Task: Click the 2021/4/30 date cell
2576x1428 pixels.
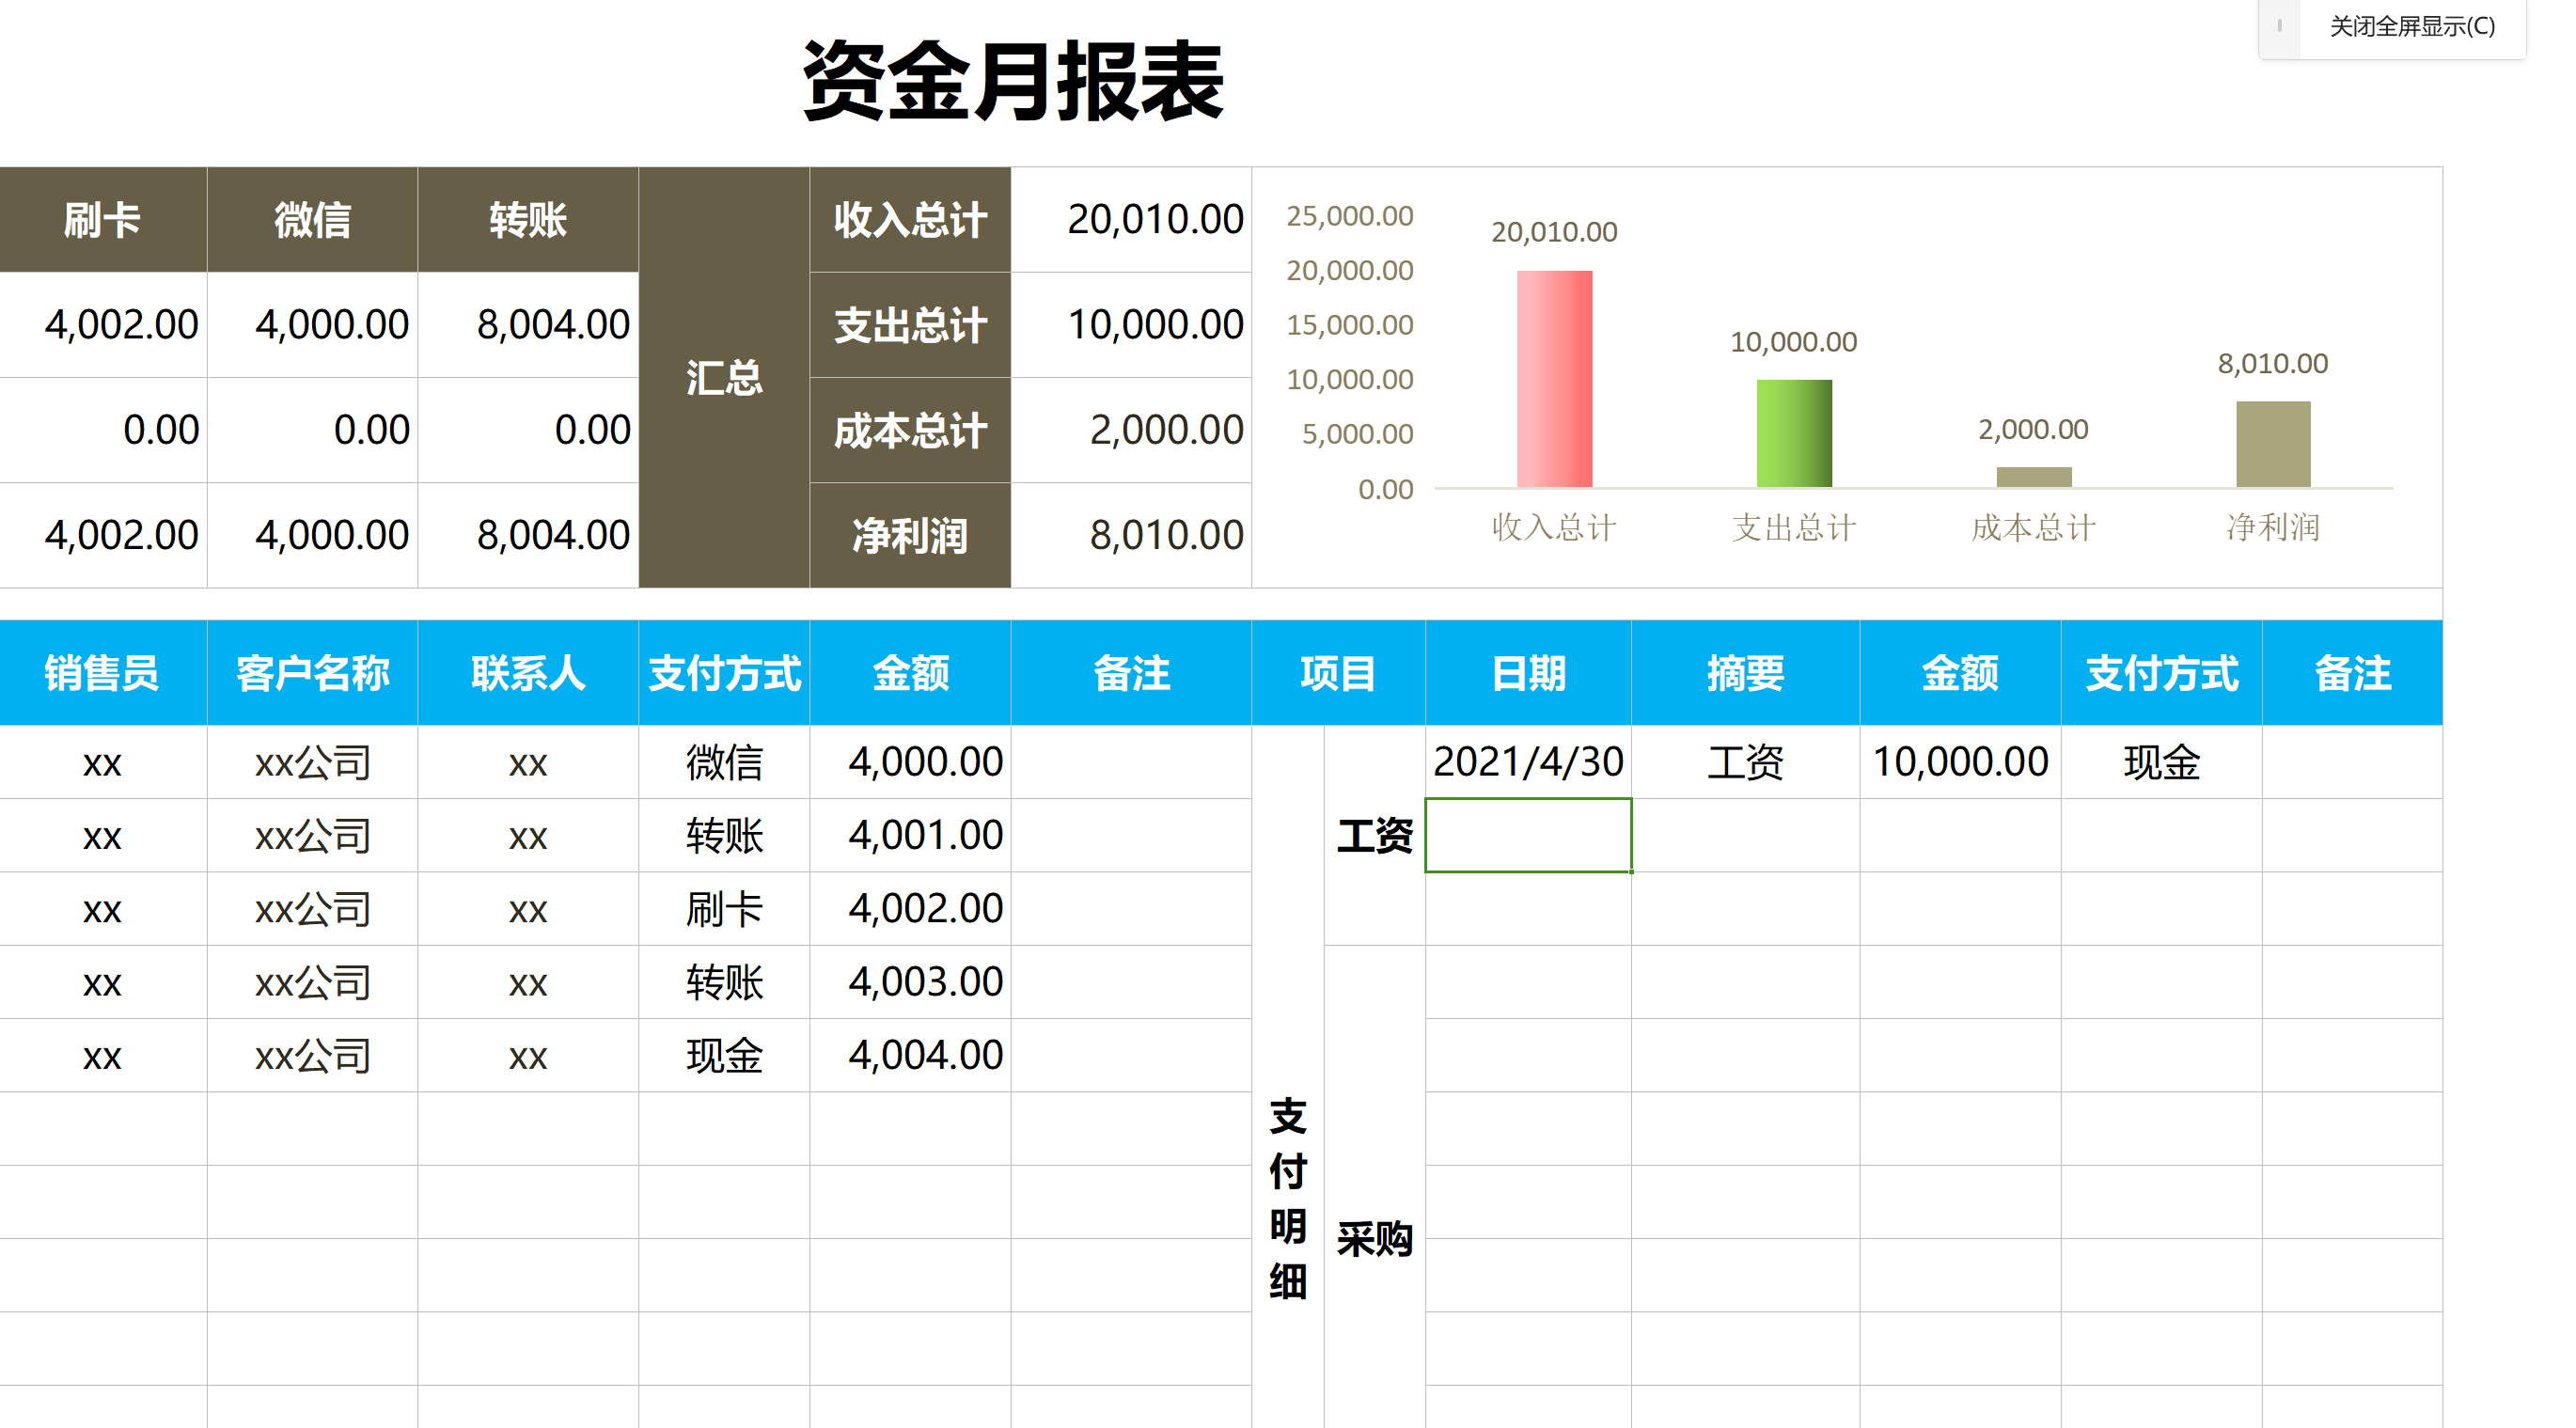Action: coord(1528,762)
